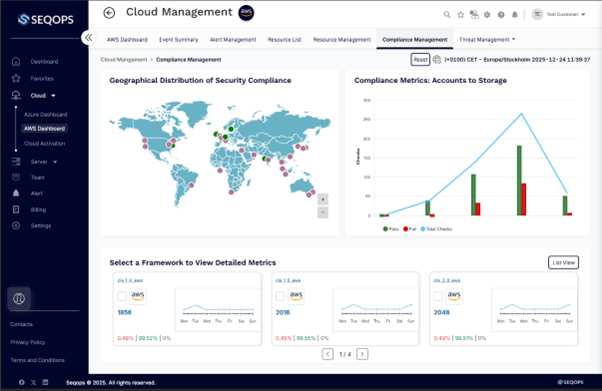This screenshot has height=391, width=602.
Task: Expand the Server menu arrow
Action: 55,162
